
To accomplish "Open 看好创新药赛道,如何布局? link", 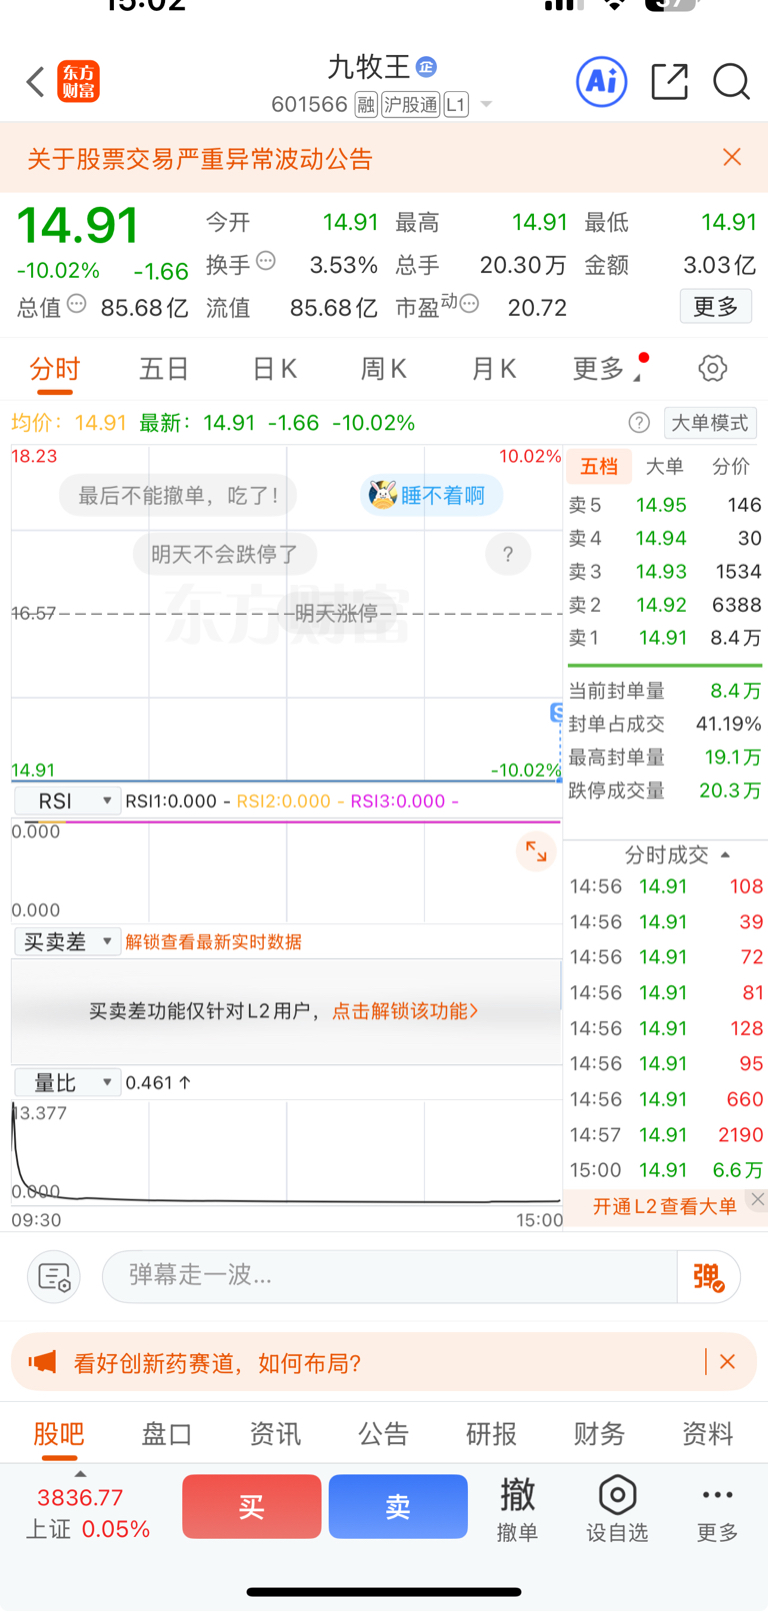I will [x=217, y=1362].
